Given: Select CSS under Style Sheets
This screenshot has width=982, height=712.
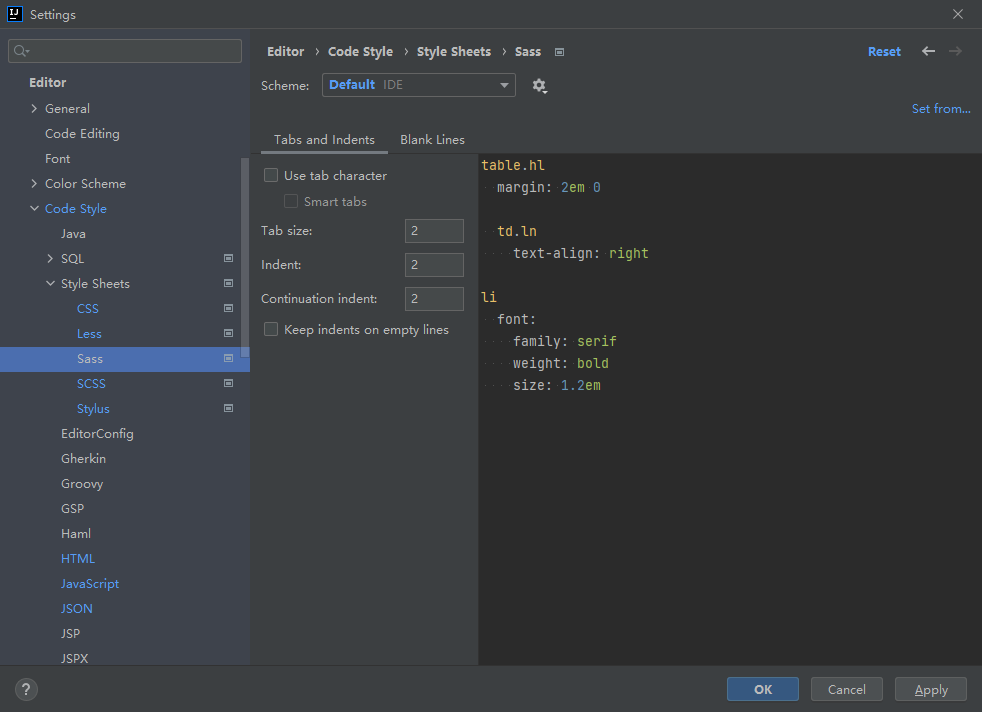Looking at the screenshot, I should click(88, 309).
